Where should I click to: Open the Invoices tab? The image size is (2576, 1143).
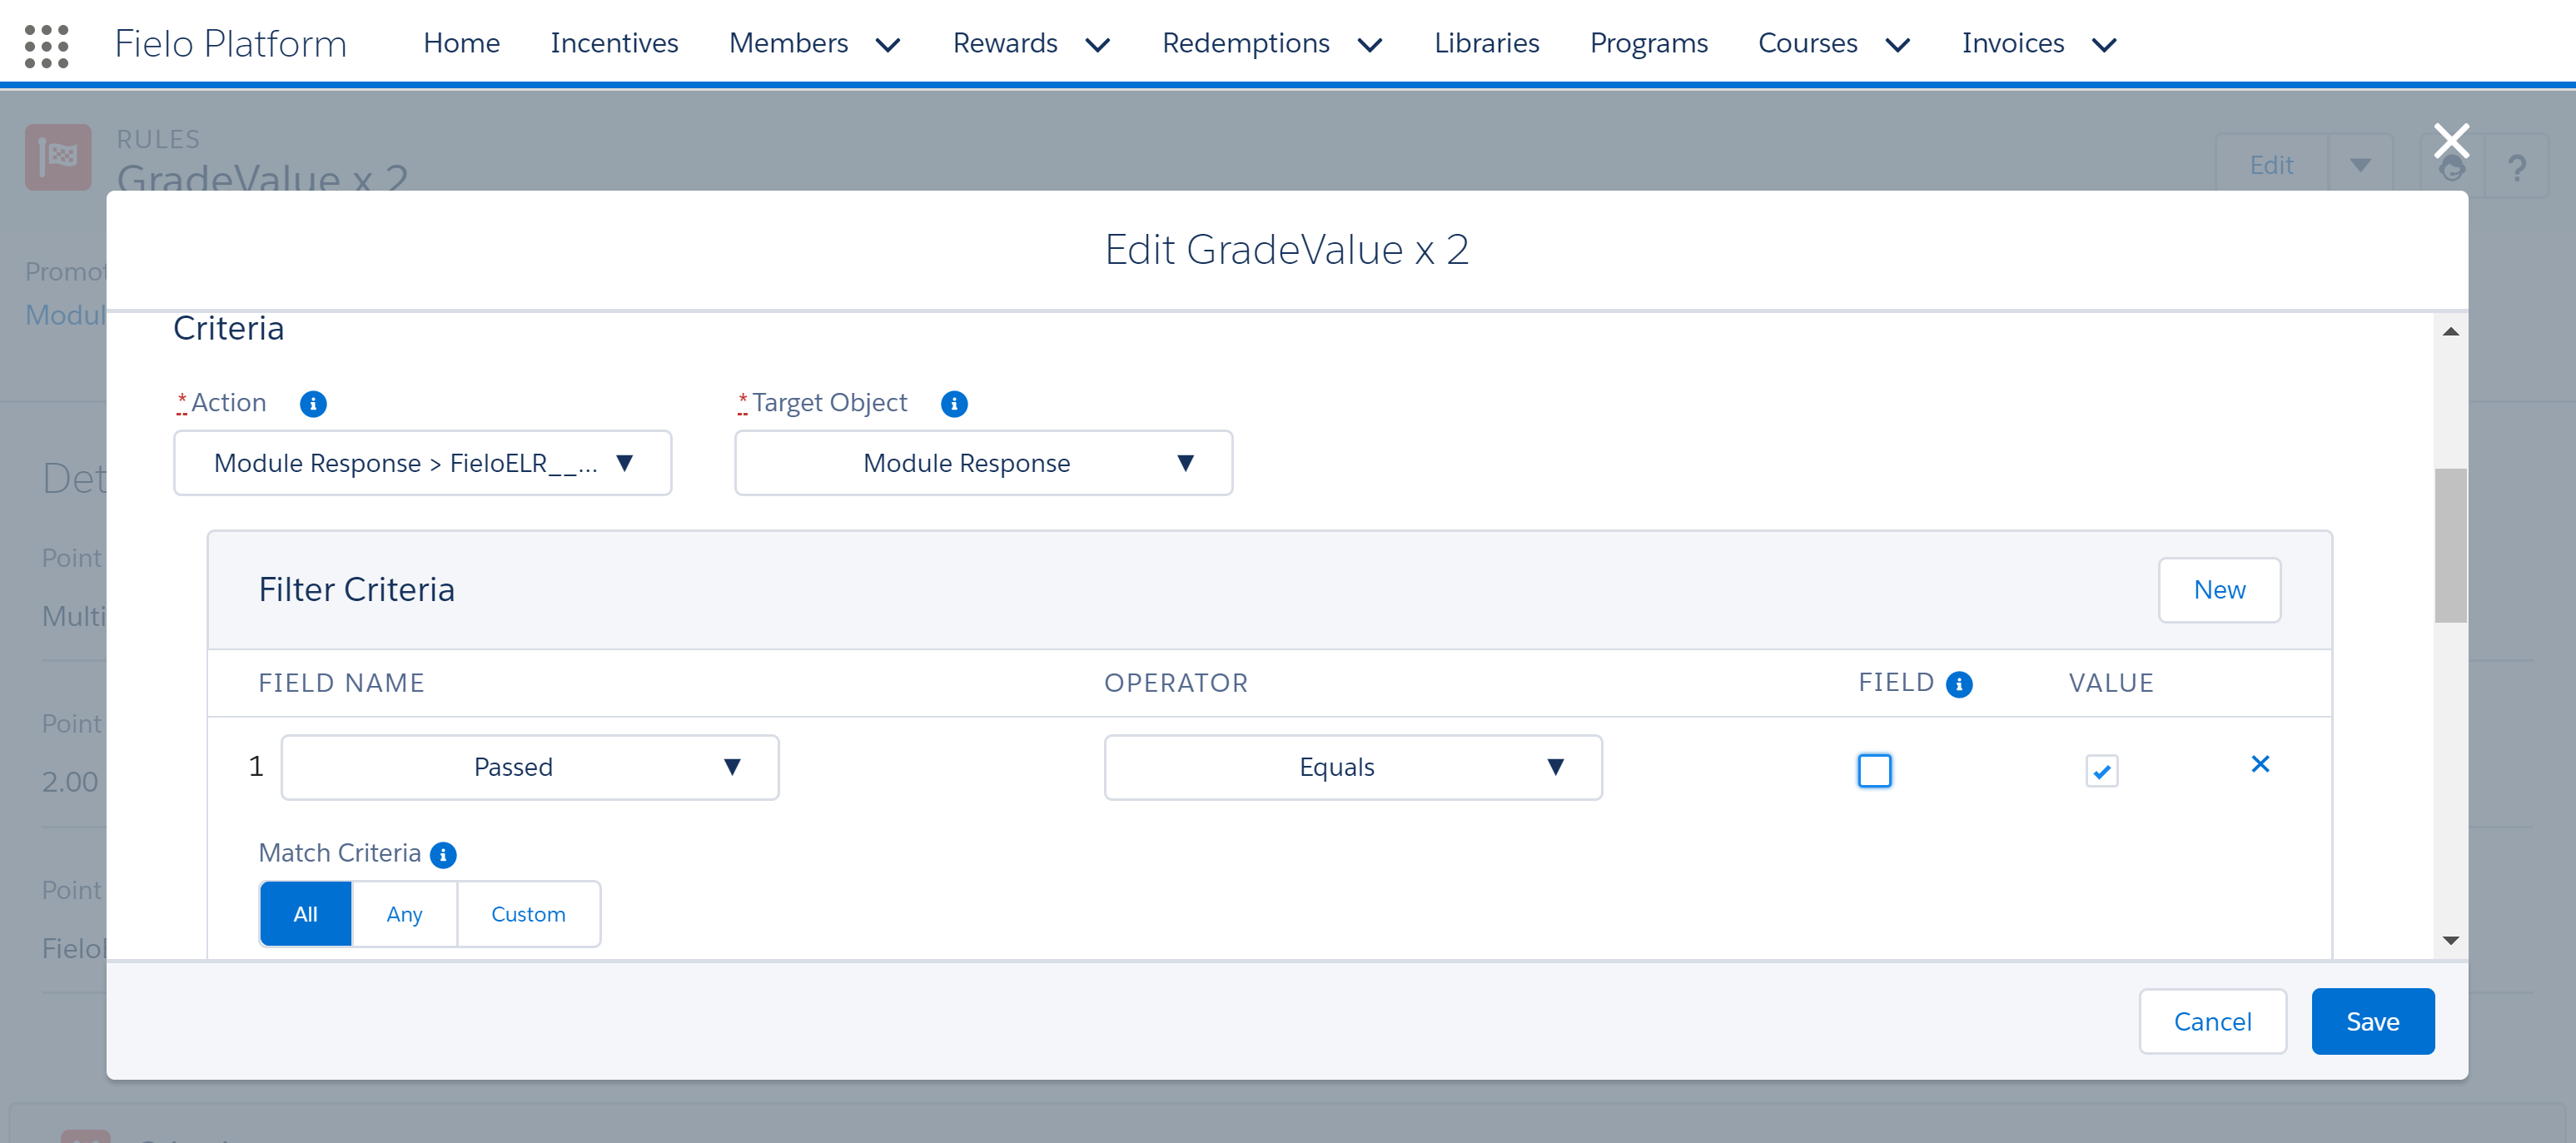click(2013, 43)
